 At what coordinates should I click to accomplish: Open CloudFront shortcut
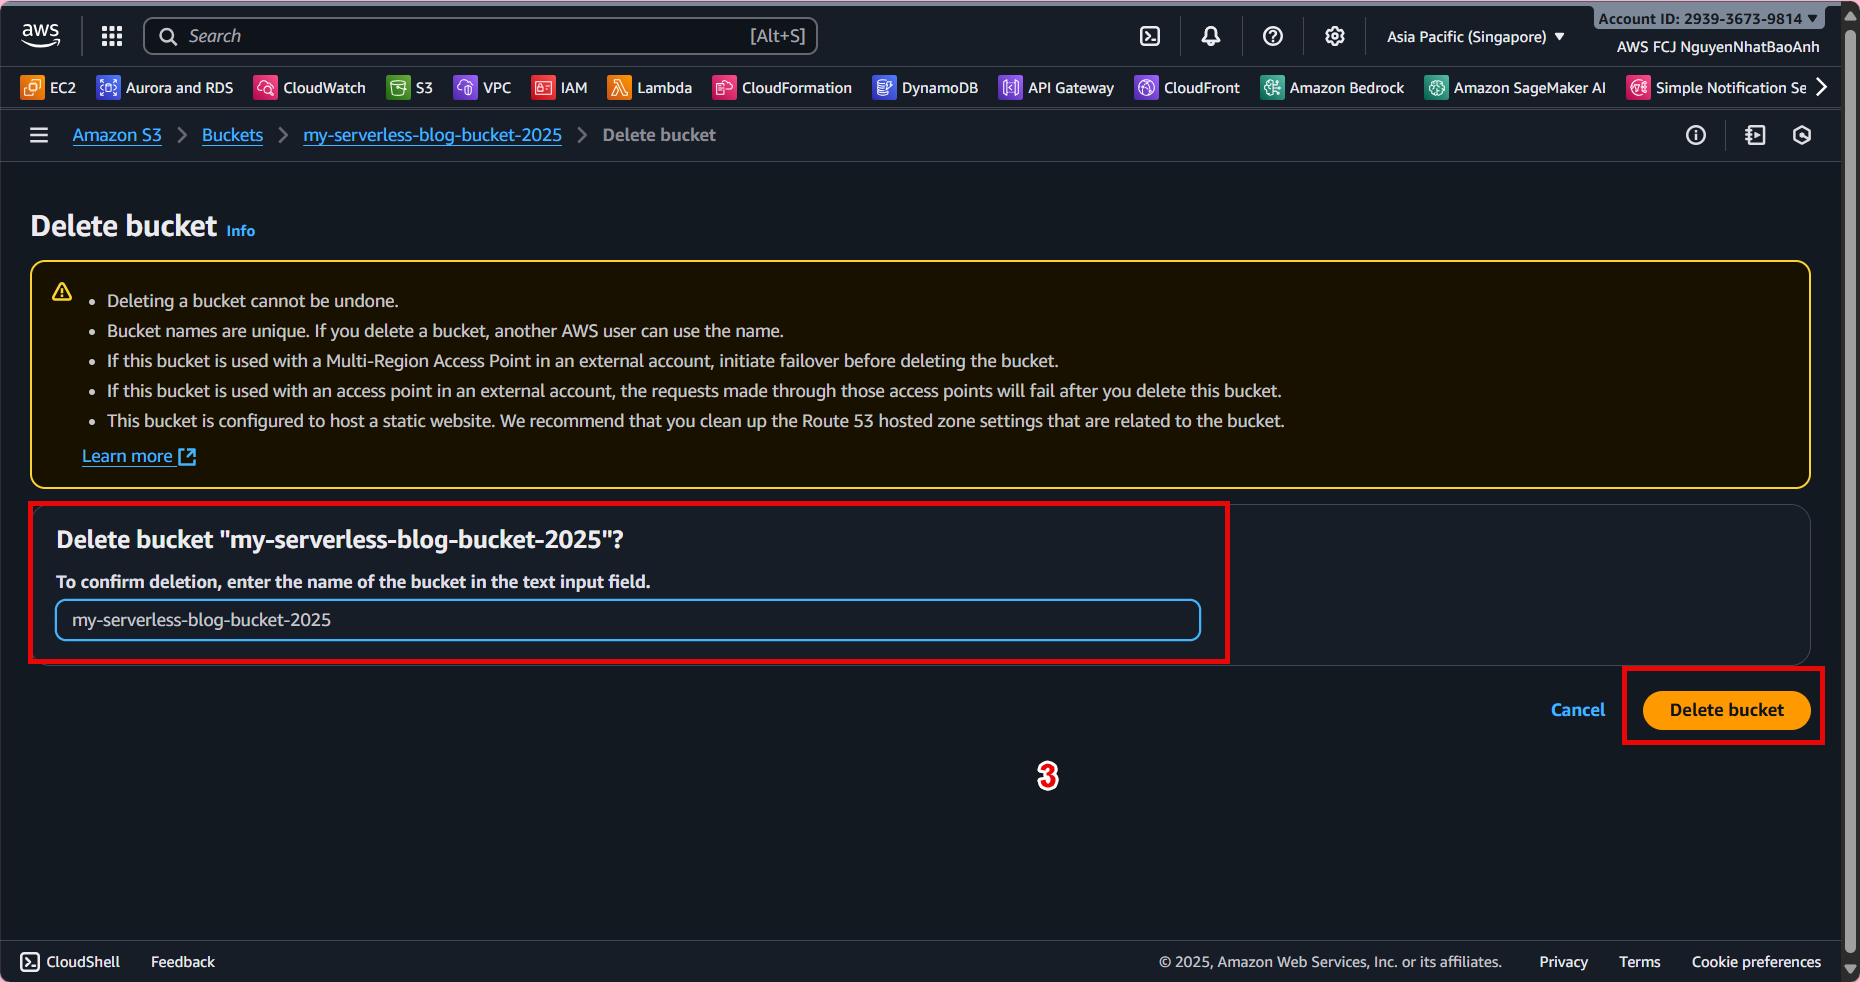pos(1187,88)
